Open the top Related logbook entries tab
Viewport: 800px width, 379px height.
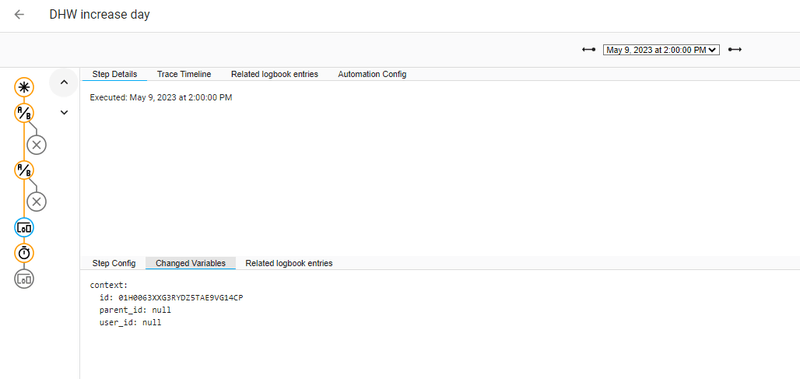274,74
